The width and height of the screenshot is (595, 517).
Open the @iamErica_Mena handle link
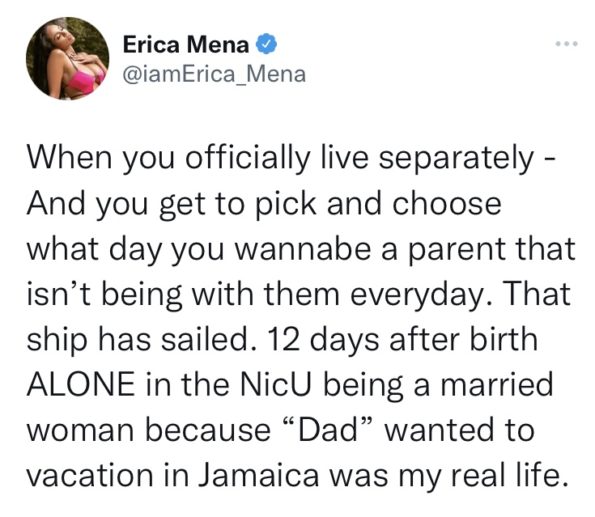[x=214, y=74]
